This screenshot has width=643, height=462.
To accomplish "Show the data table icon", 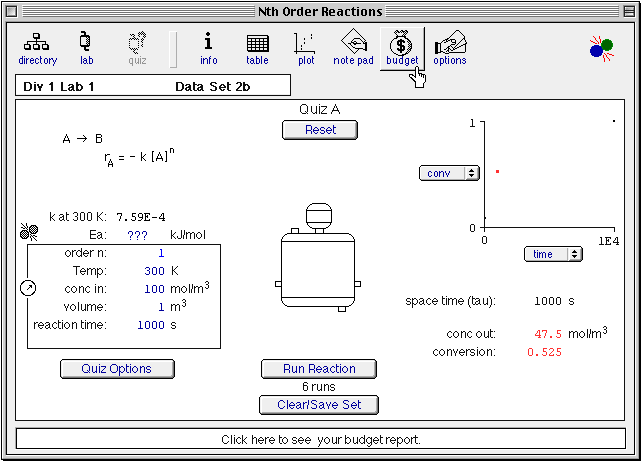I will [257, 46].
